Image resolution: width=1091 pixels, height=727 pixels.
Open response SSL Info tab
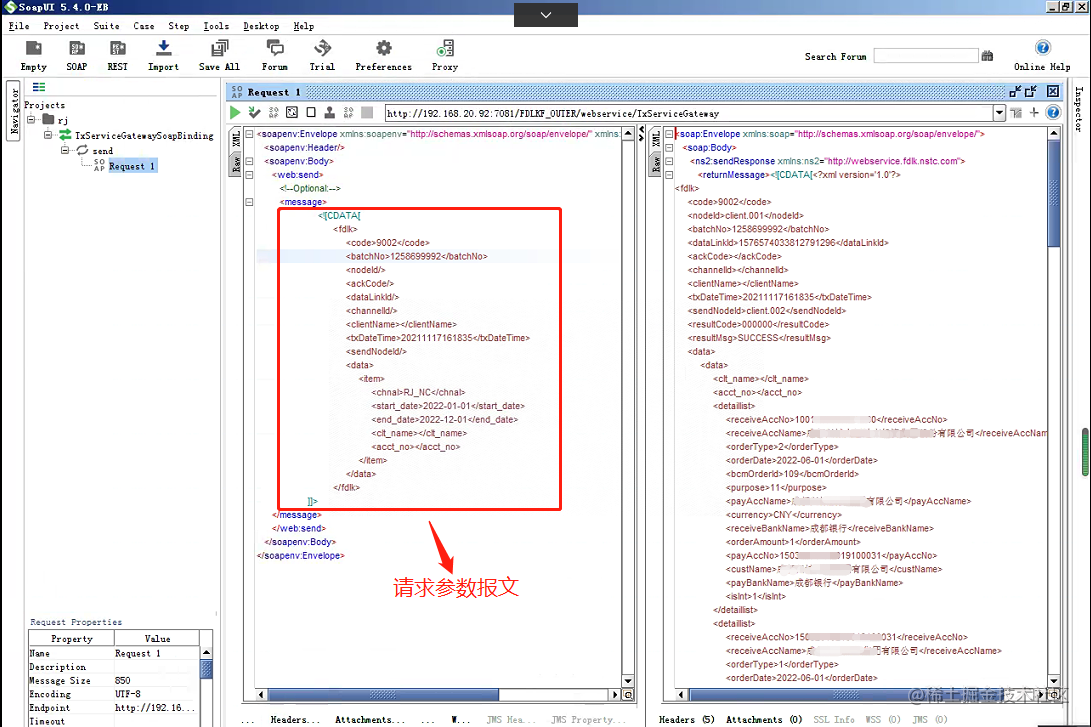pos(834,719)
